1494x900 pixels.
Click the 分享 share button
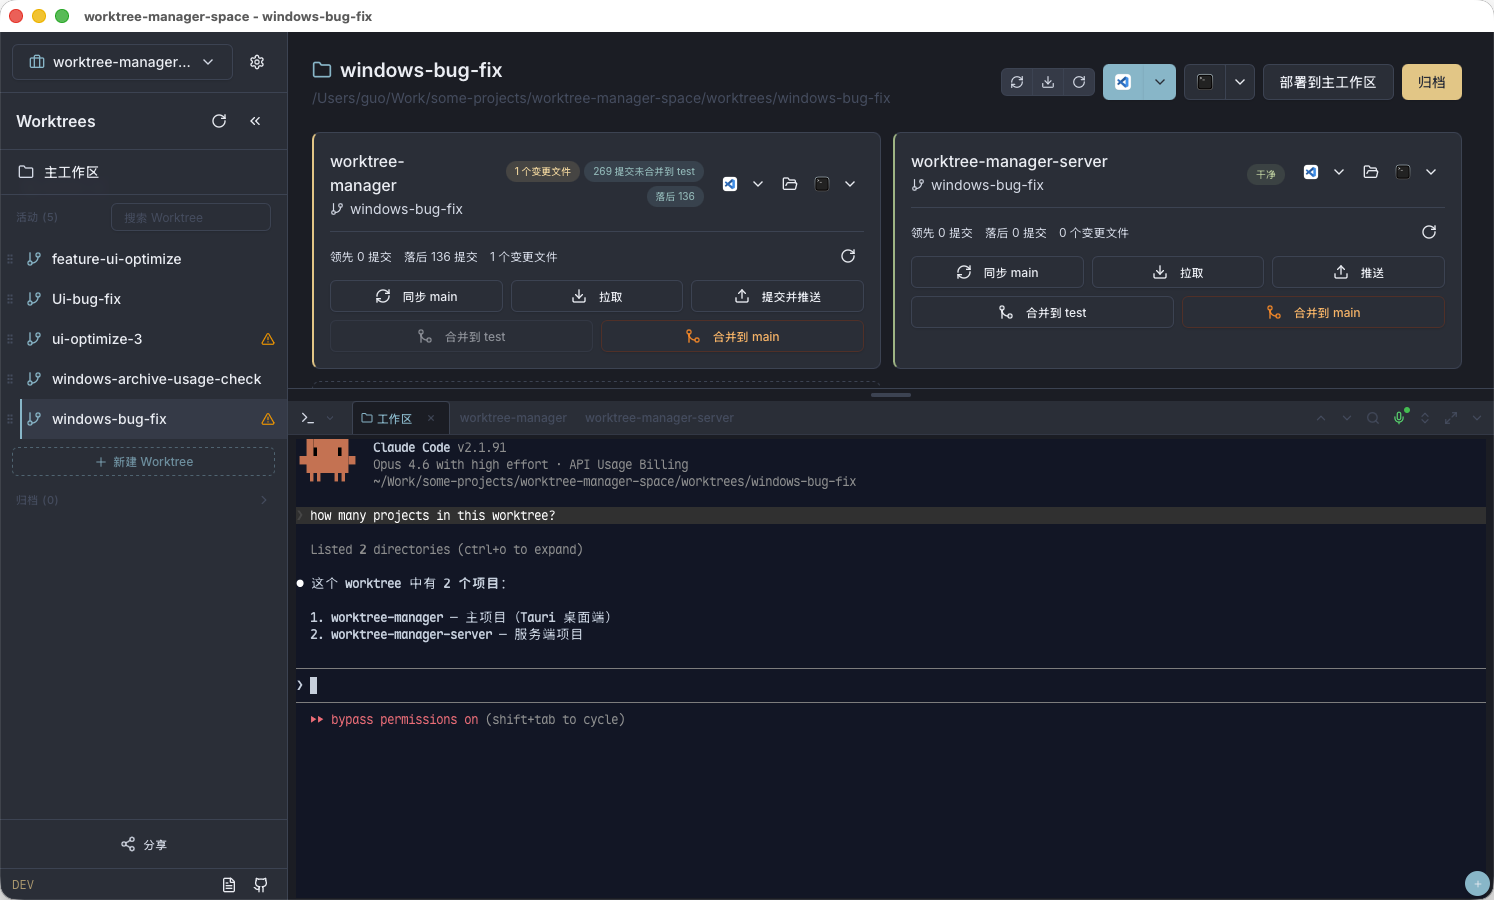click(144, 845)
